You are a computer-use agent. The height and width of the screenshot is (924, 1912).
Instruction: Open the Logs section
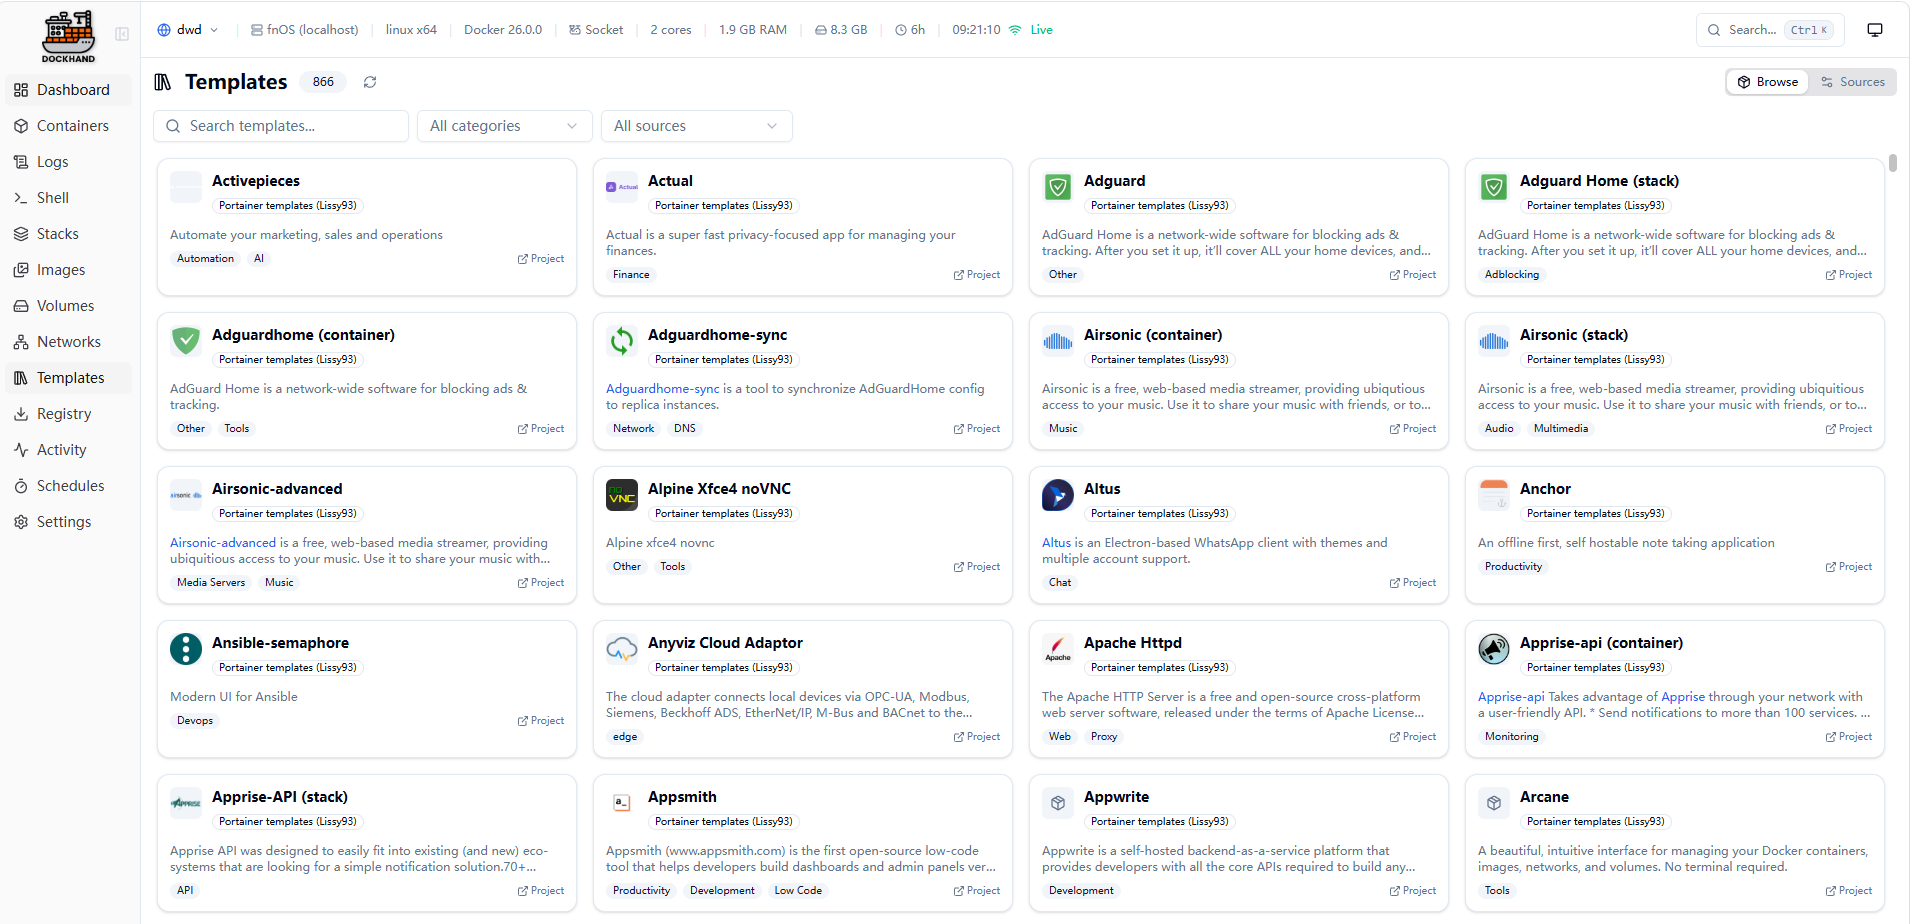pyautogui.click(x=69, y=162)
